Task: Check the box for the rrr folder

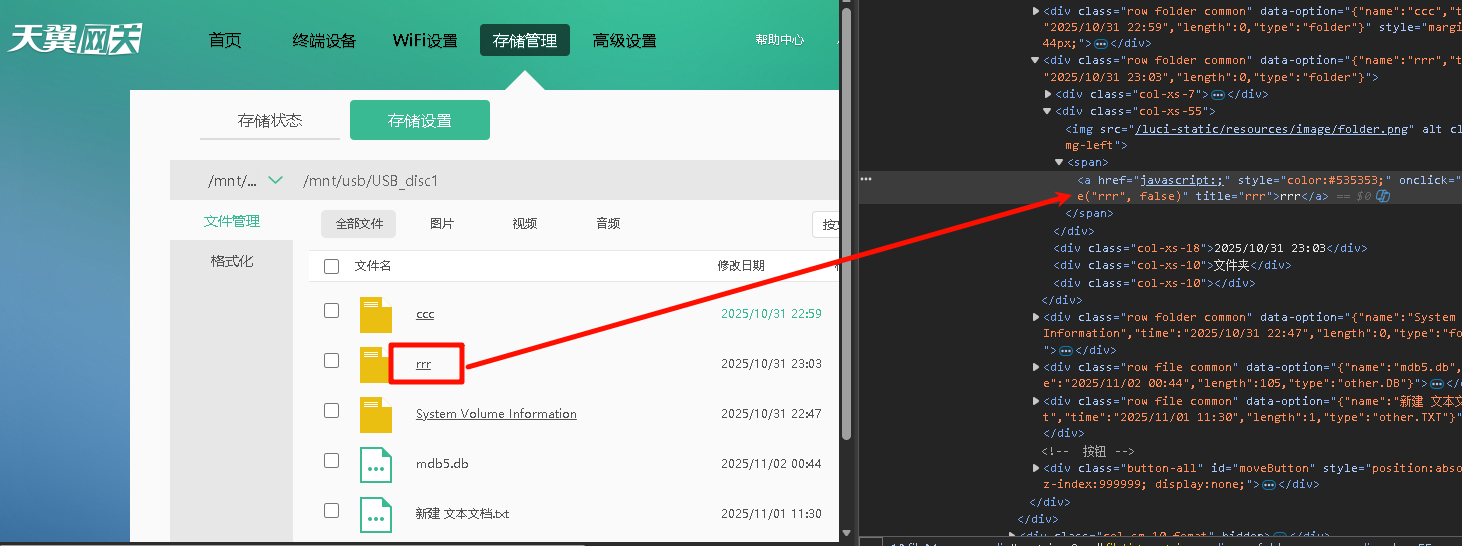Action: click(x=331, y=361)
